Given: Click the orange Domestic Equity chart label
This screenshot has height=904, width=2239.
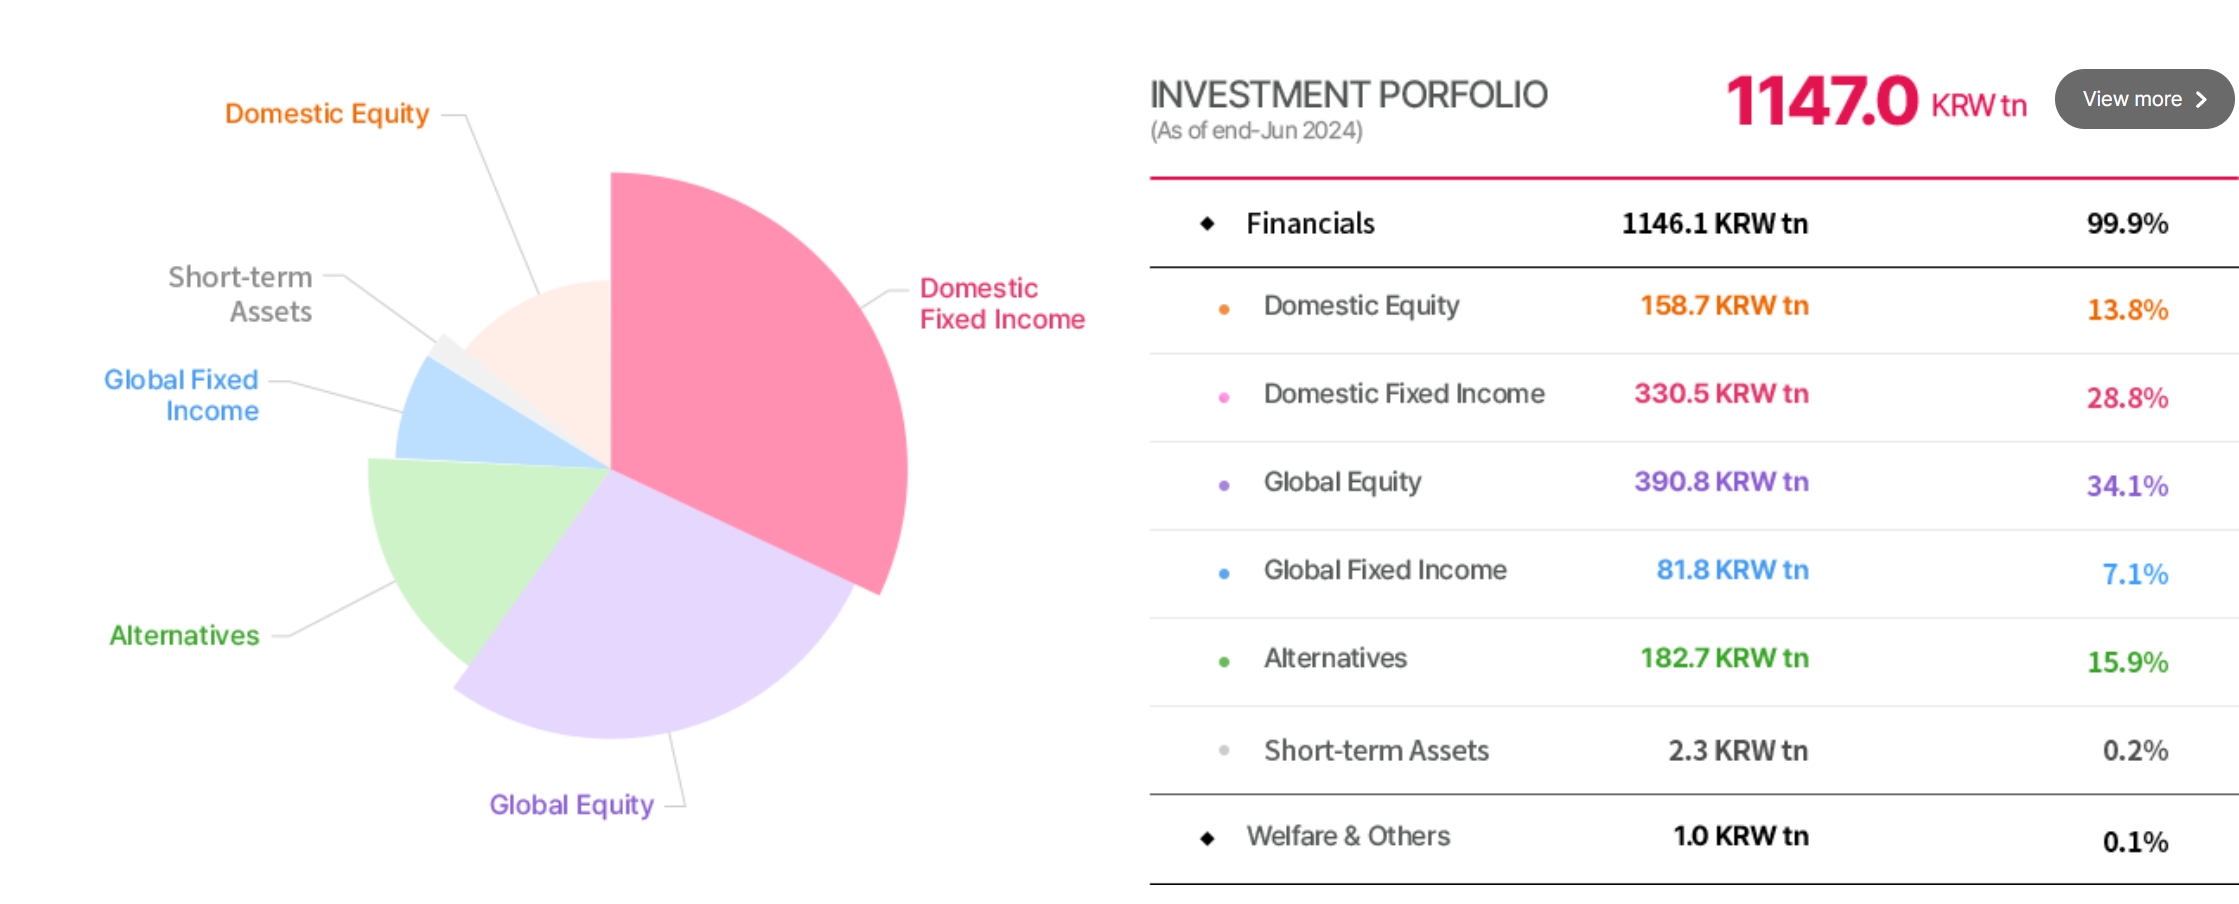Looking at the screenshot, I should tap(327, 114).
